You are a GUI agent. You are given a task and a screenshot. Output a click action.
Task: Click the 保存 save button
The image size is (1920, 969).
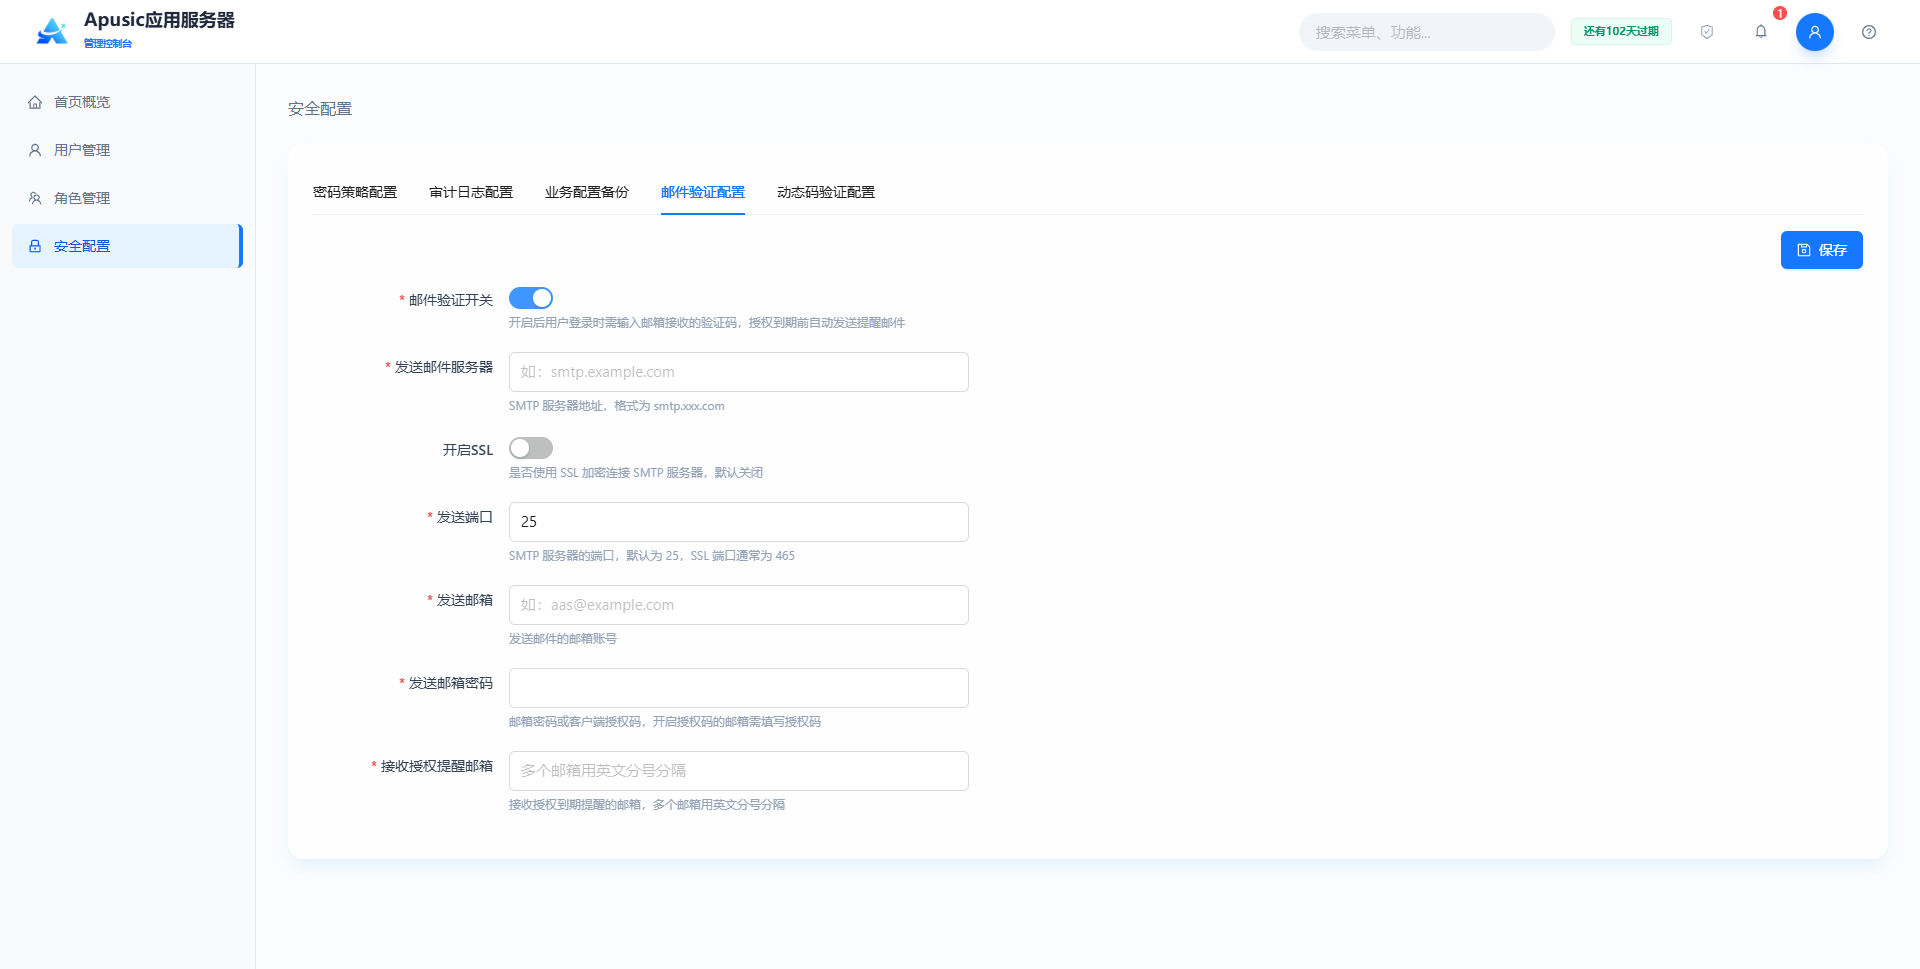tap(1822, 250)
